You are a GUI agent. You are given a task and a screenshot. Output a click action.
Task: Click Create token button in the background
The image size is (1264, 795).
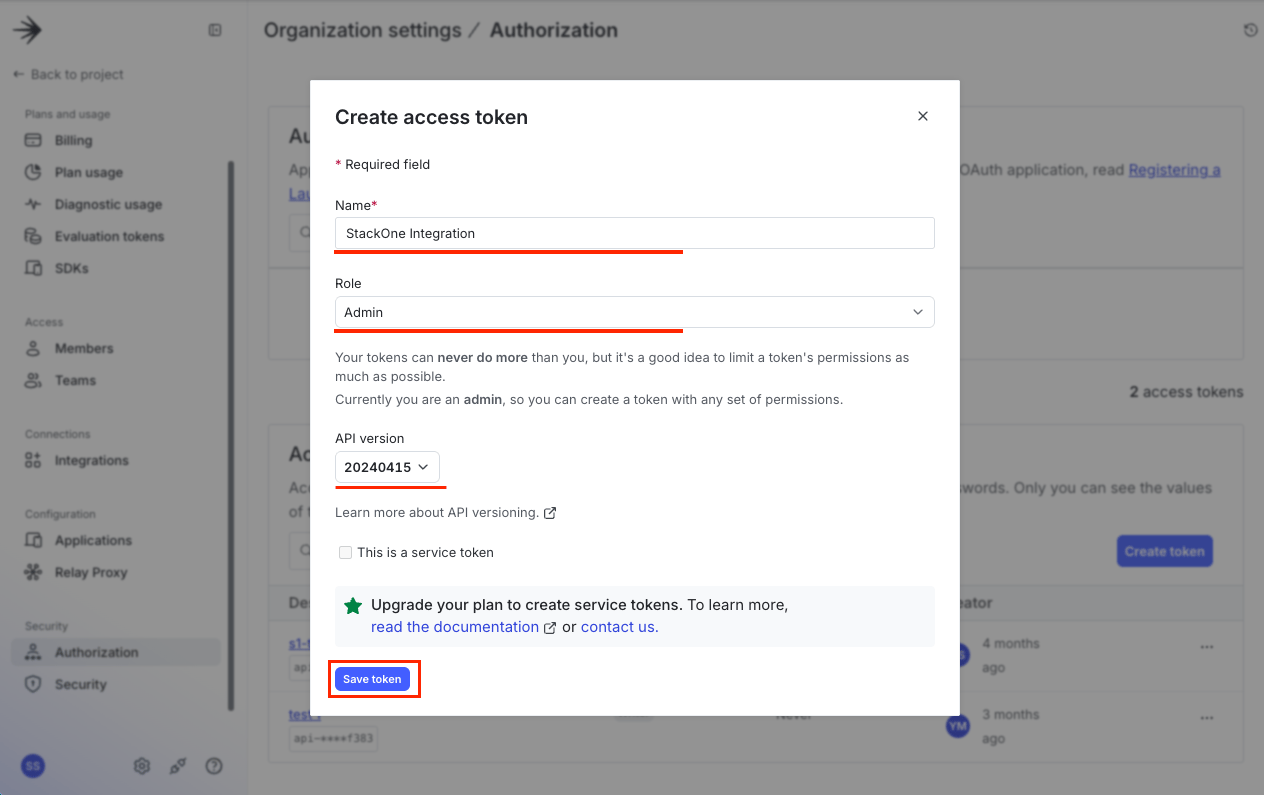tap(1164, 551)
